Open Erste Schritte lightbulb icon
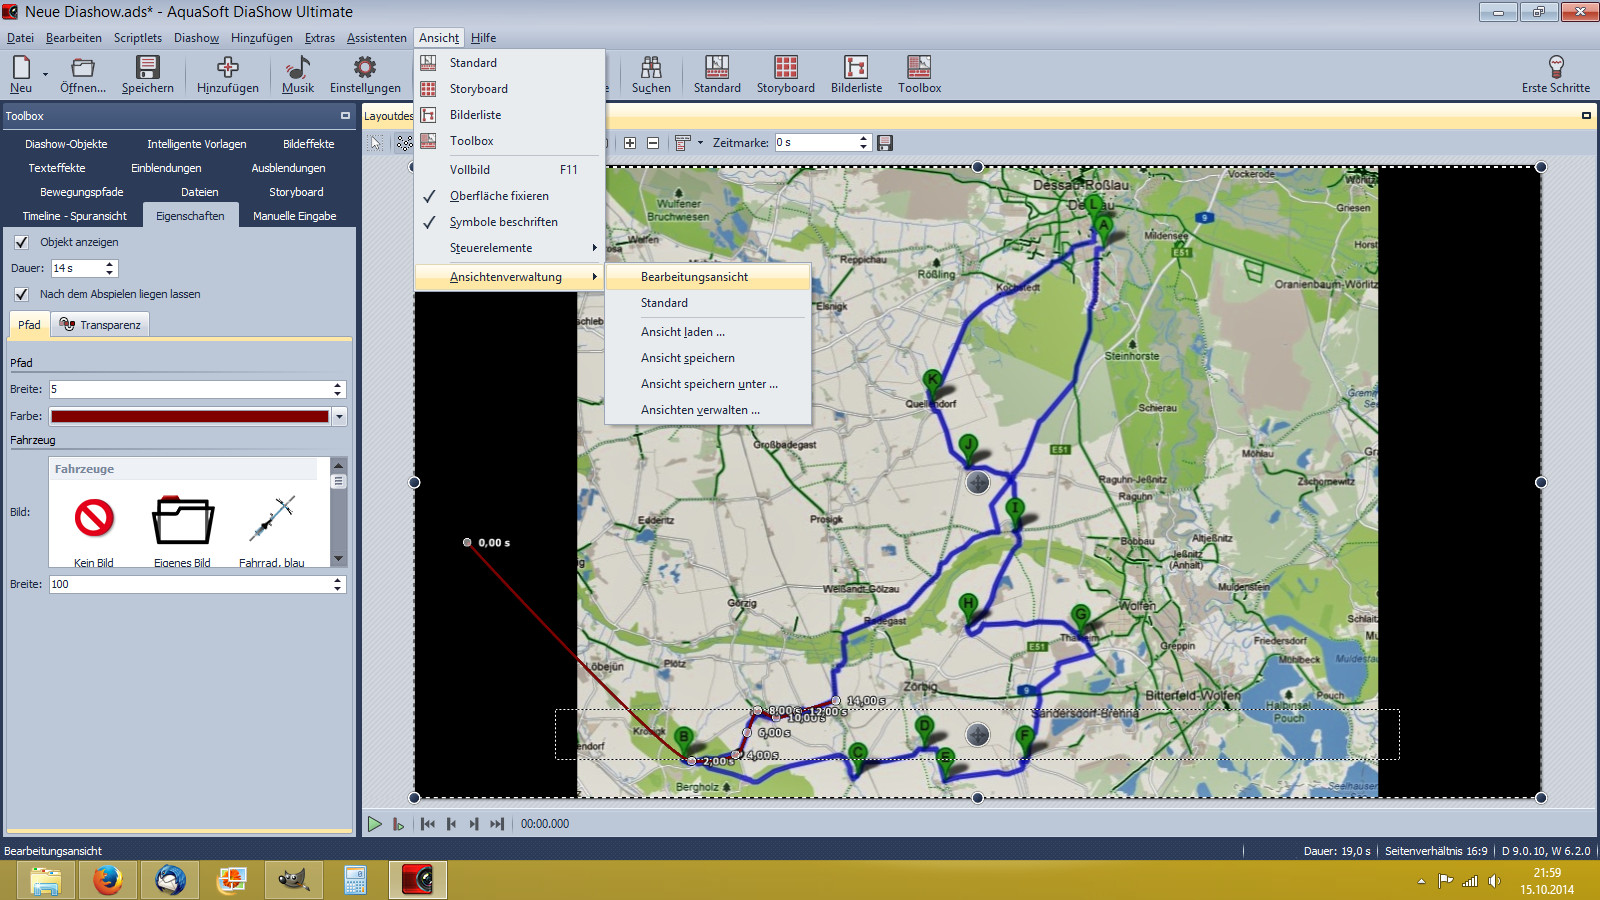Image resolution: width=1600 pixels, height=900 pixels. tap(1555, 68)
